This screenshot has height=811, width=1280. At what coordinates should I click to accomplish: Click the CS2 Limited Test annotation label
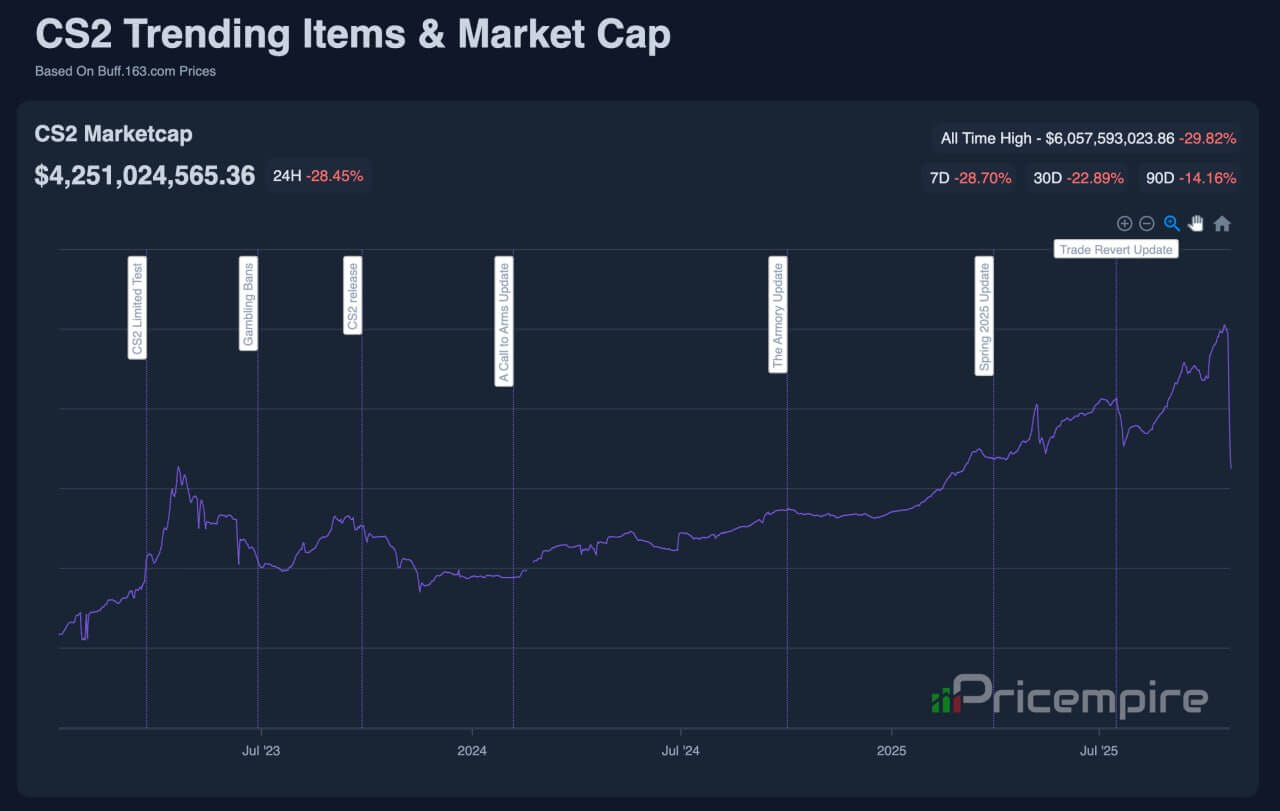(137, 308)
